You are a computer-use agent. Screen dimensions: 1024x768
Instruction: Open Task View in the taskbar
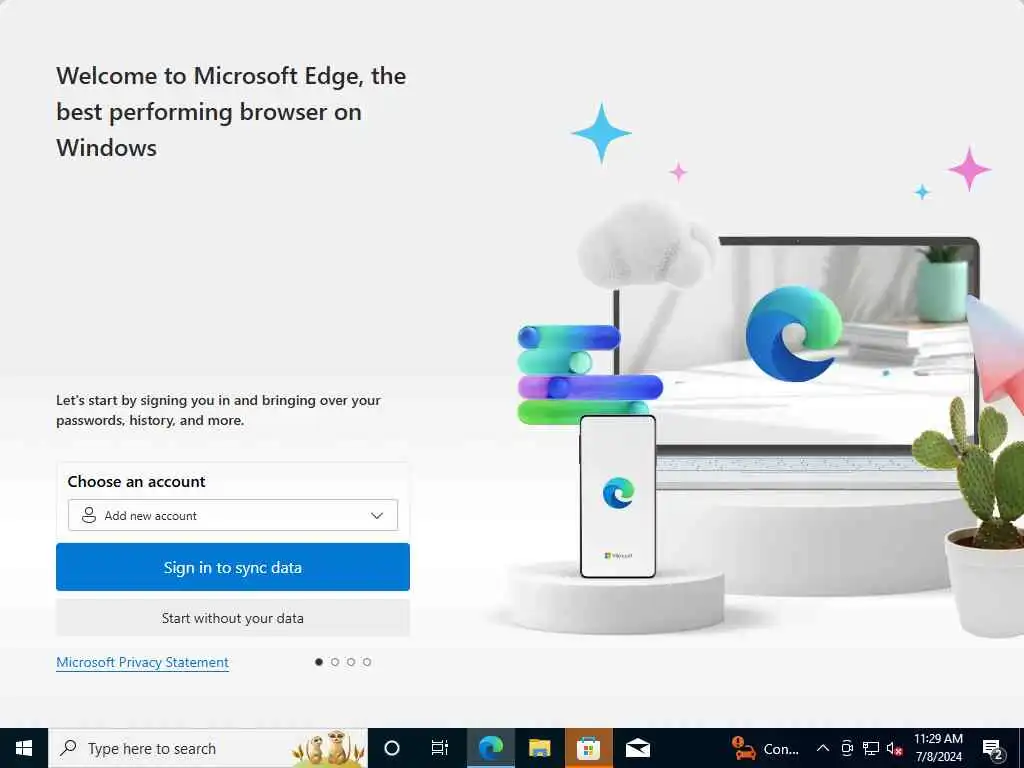[x=440, y=748]
